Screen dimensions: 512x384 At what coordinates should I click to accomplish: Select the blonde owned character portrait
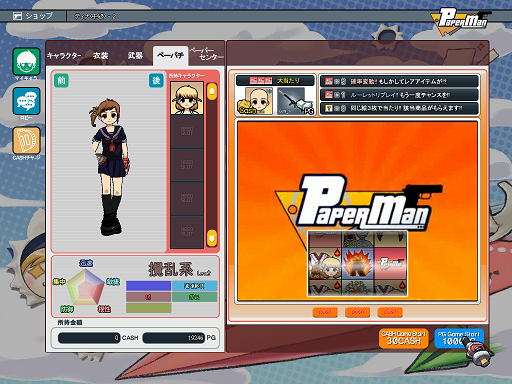point(187,98)
